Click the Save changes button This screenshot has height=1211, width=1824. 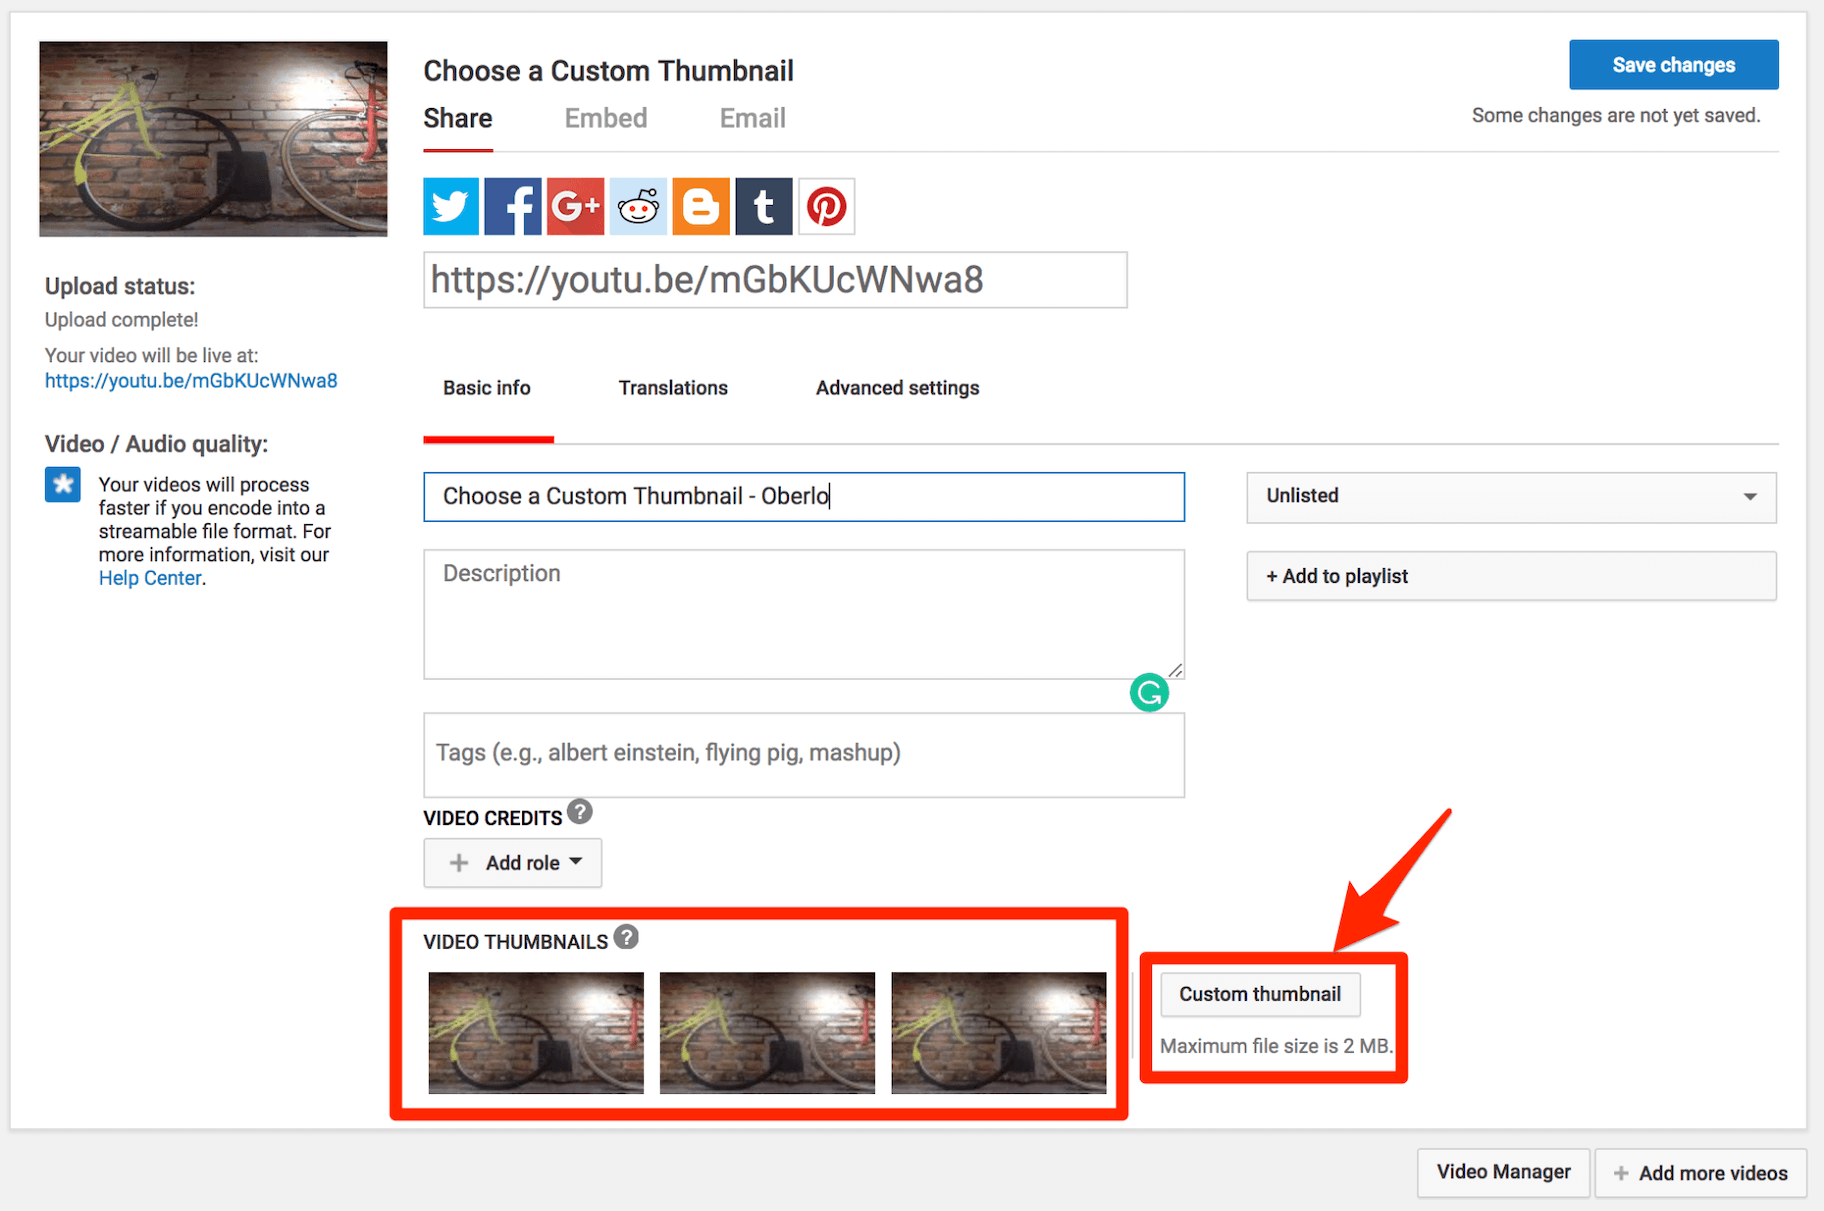point(1673,64)
